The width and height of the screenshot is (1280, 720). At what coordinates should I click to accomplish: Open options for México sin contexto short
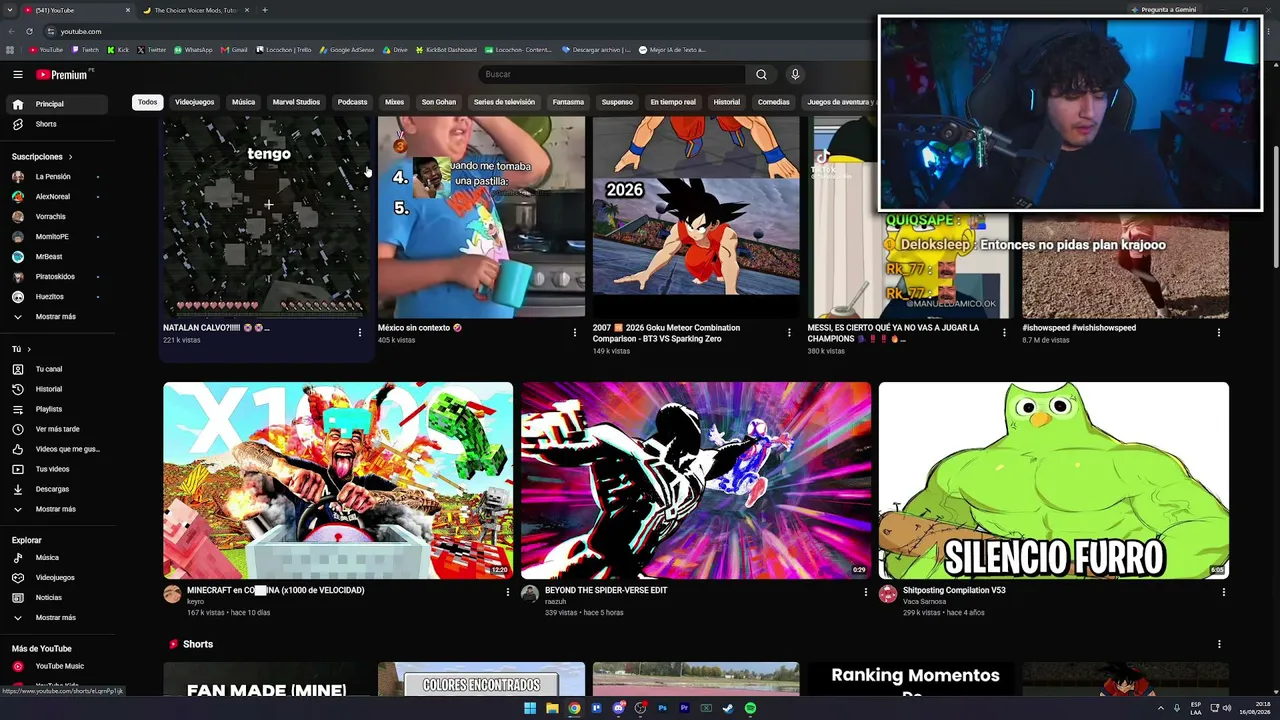tap(575, 332)
